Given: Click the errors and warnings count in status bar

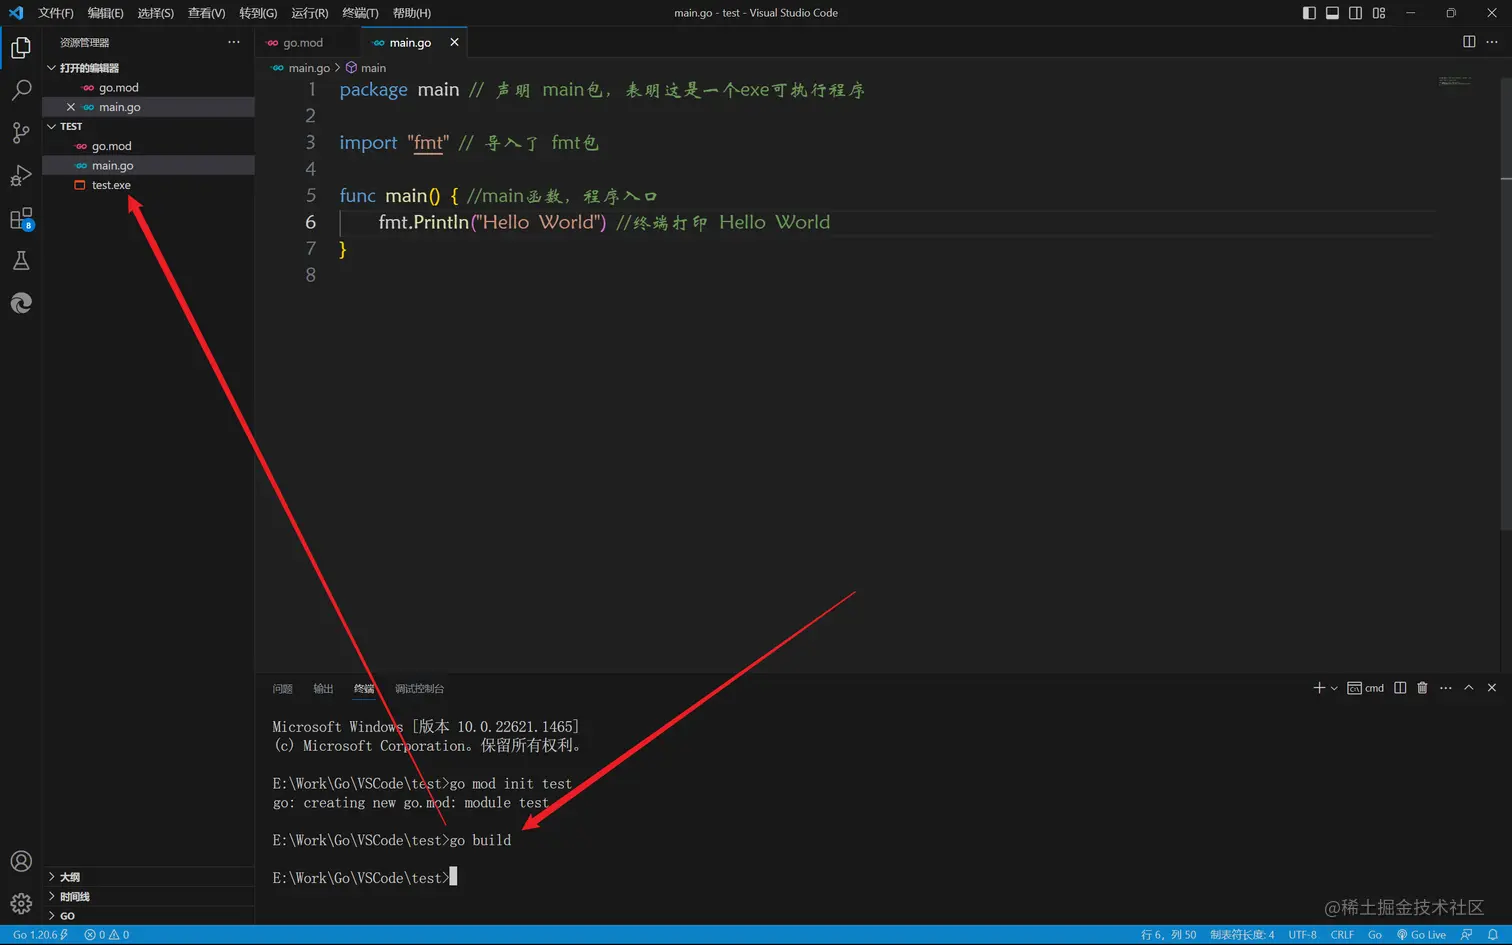Looking at the screenshot, I should 107,935.
